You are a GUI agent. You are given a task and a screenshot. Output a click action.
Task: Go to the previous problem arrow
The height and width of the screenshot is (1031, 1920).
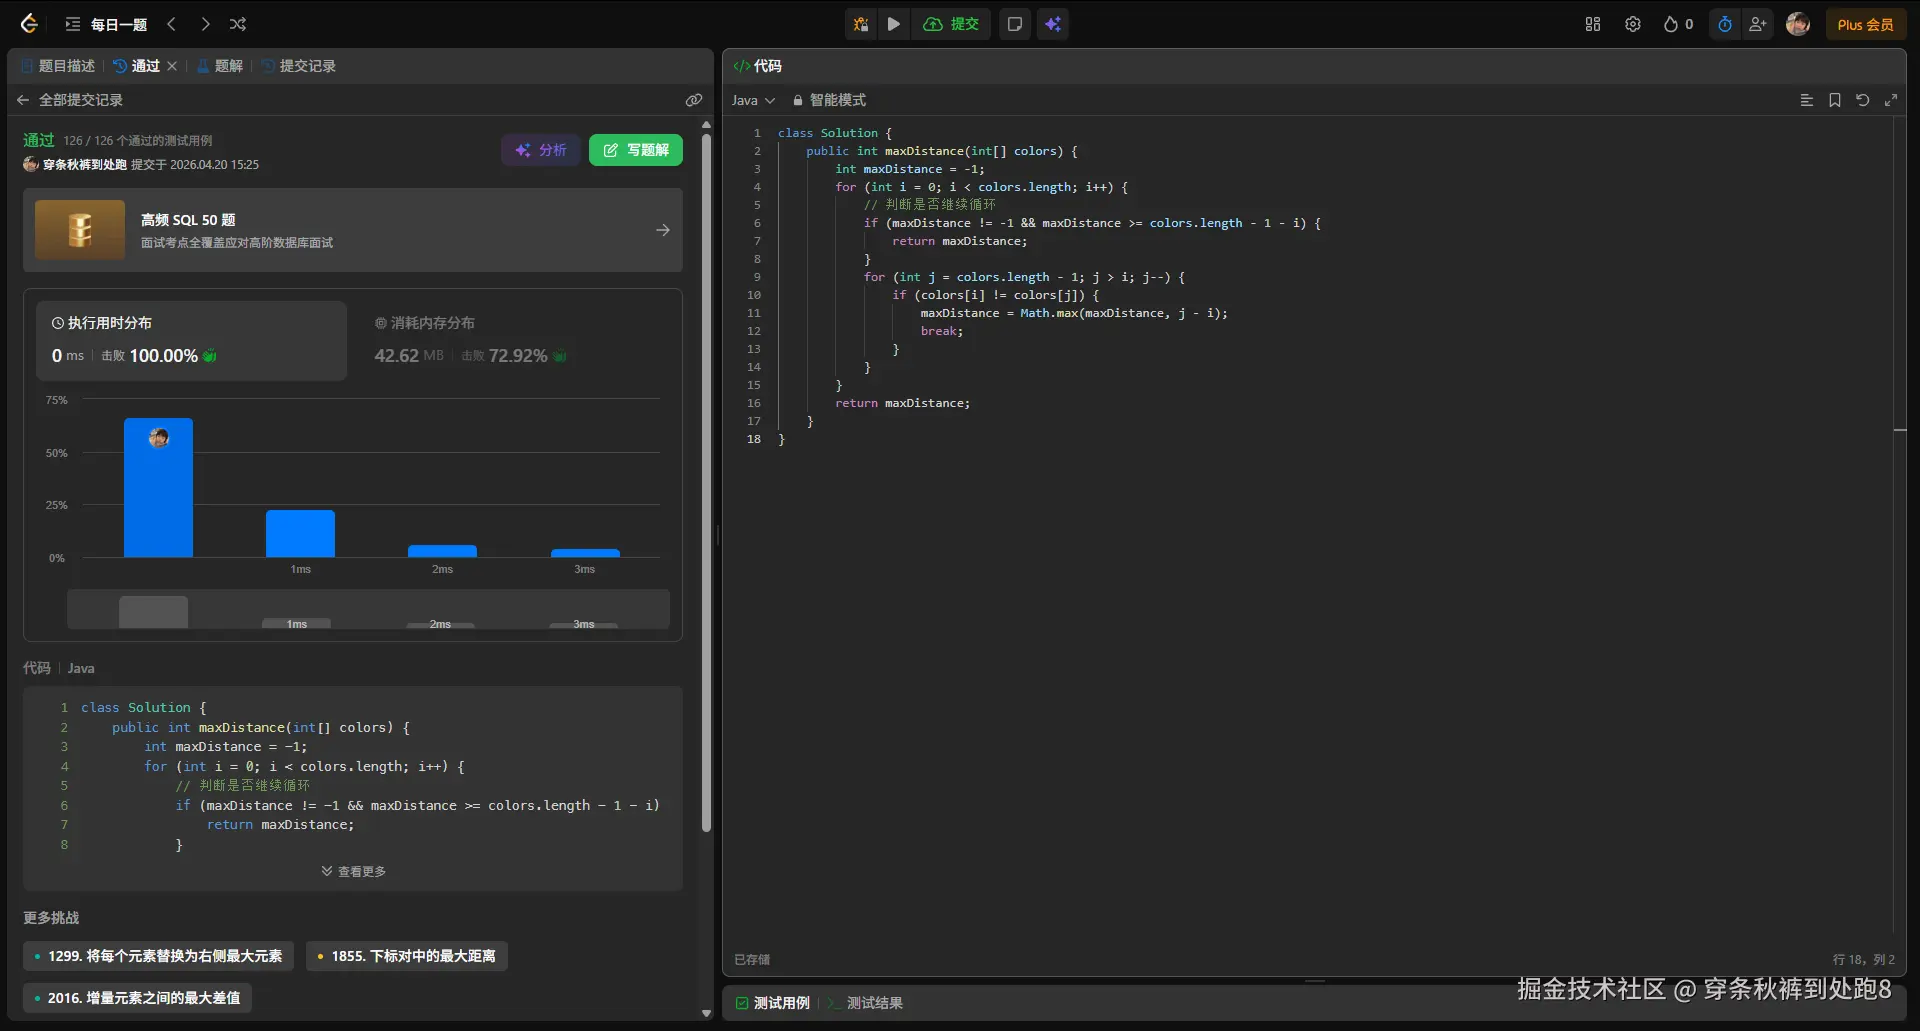pos(172,24)
